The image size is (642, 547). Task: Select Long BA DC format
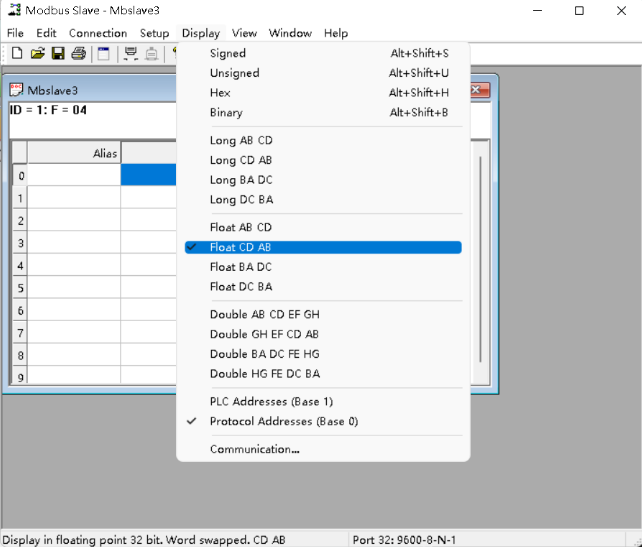pyautogui.click(x=323, y=180)
